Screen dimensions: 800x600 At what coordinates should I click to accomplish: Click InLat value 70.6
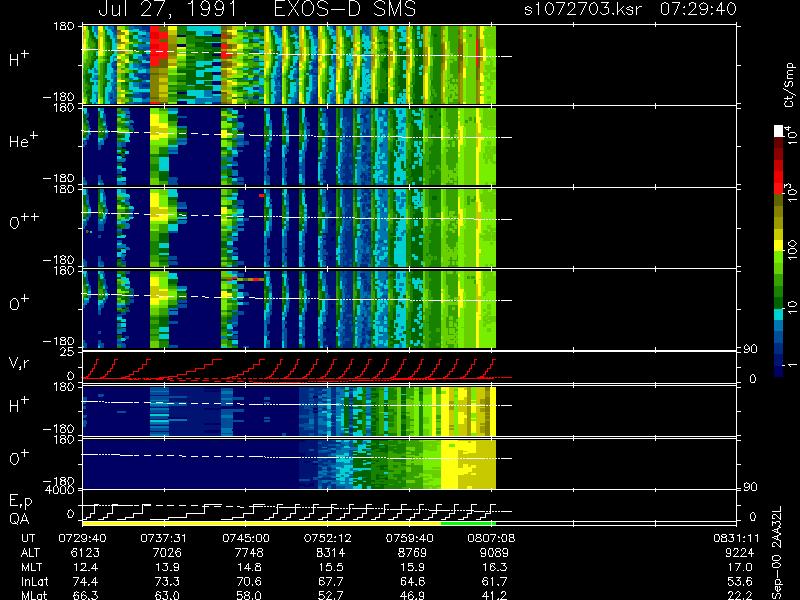(x=249, y=581)
